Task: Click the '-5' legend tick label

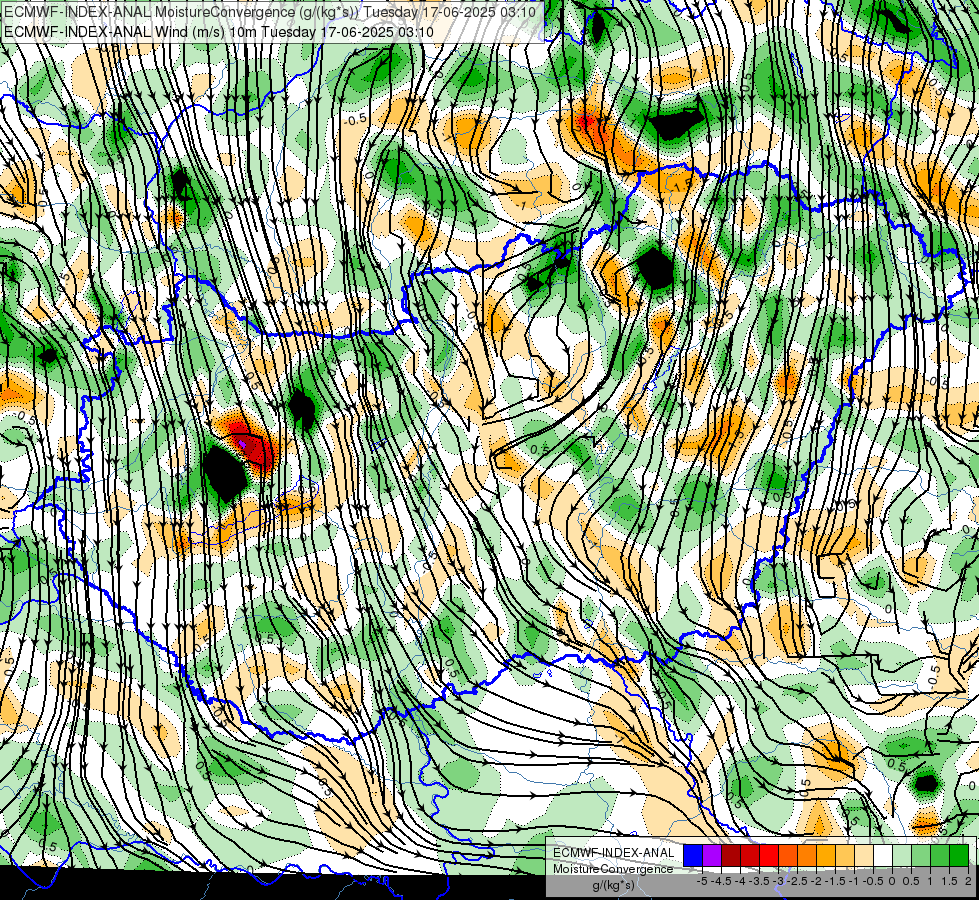Action: pyautogui.click(x=702, y=881)
